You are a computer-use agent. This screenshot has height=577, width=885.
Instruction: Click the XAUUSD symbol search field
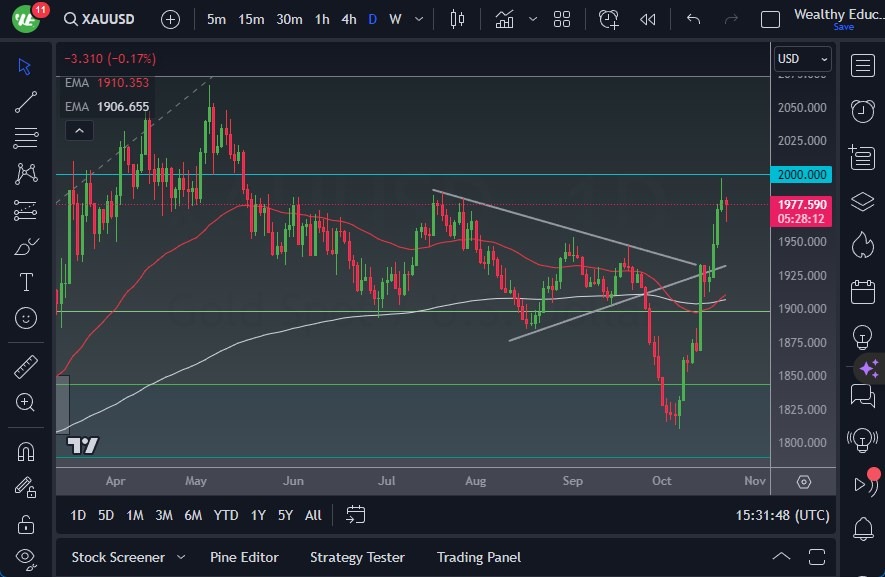(x=108, y=19)
